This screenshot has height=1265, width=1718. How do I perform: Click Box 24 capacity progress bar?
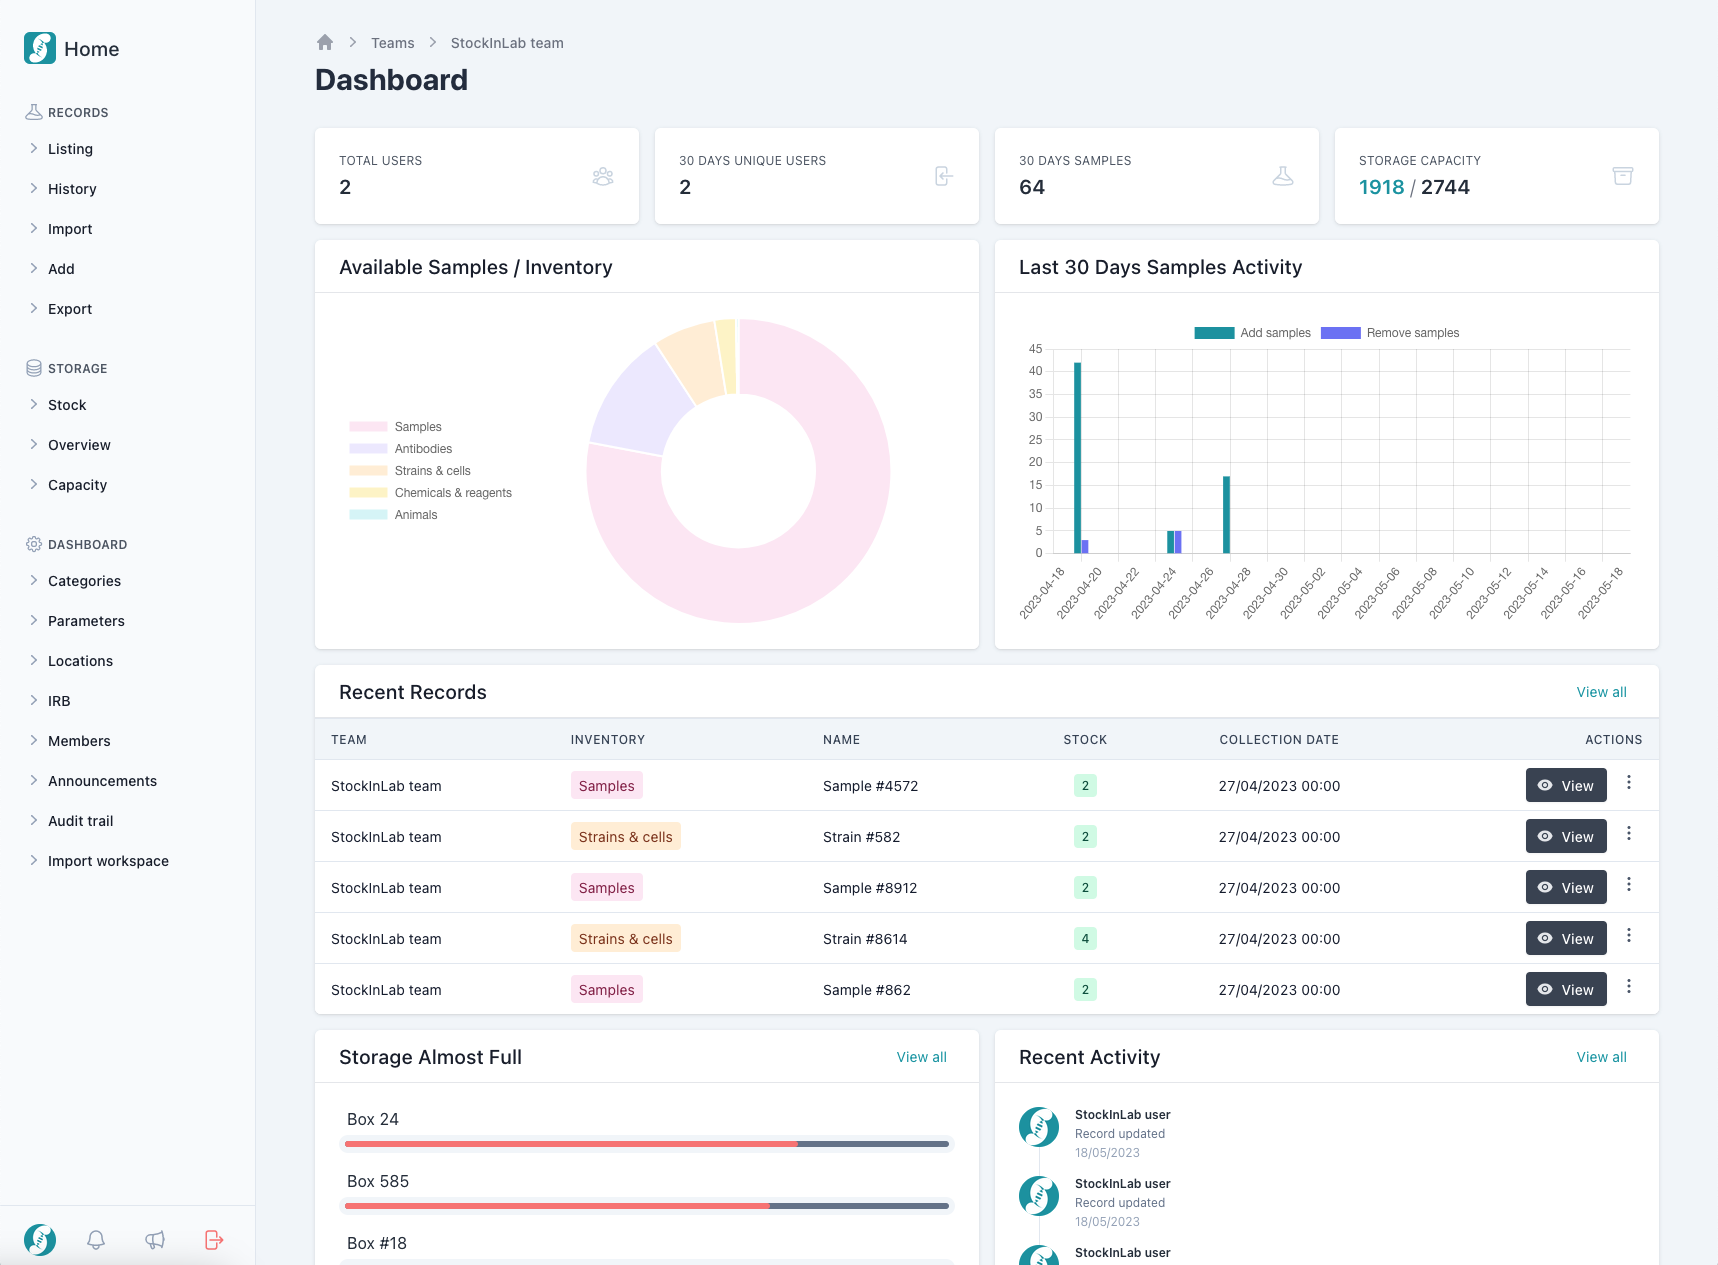coord(647,1144)
